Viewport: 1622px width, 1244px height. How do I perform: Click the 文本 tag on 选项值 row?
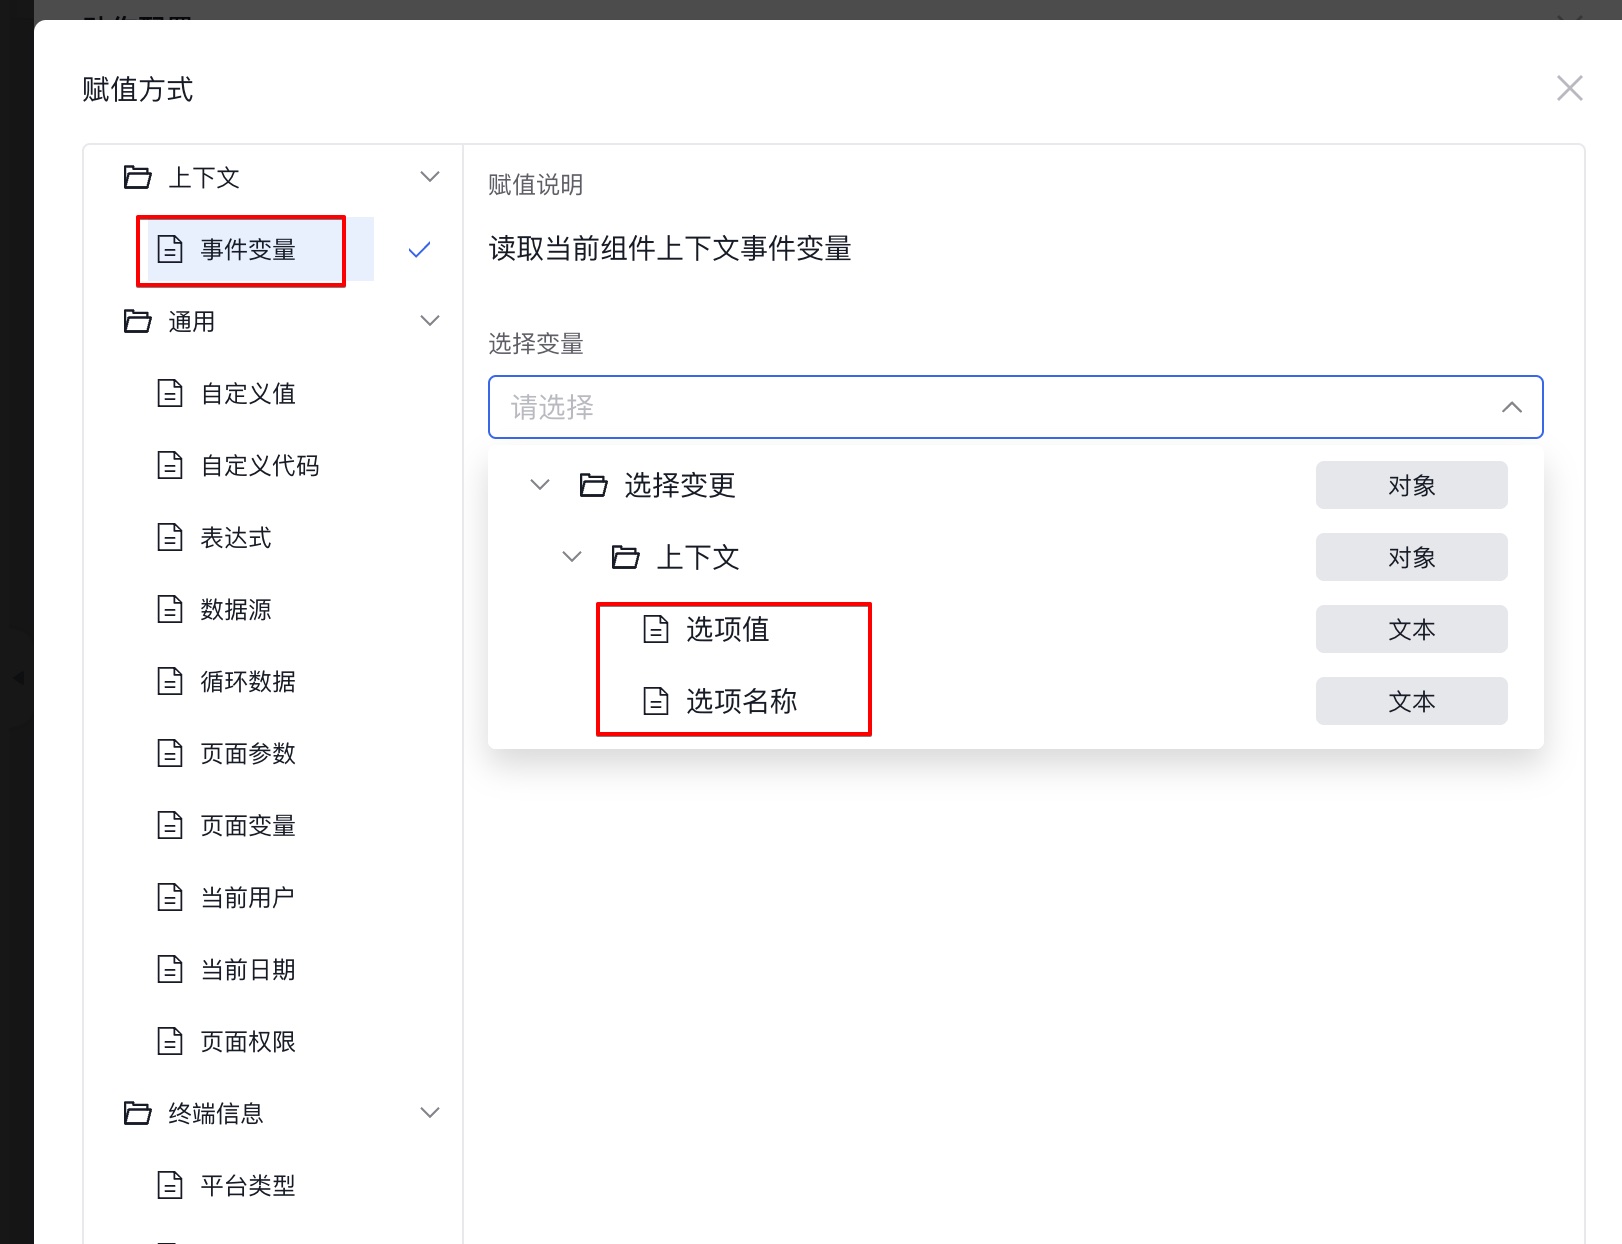[1412, 629]
